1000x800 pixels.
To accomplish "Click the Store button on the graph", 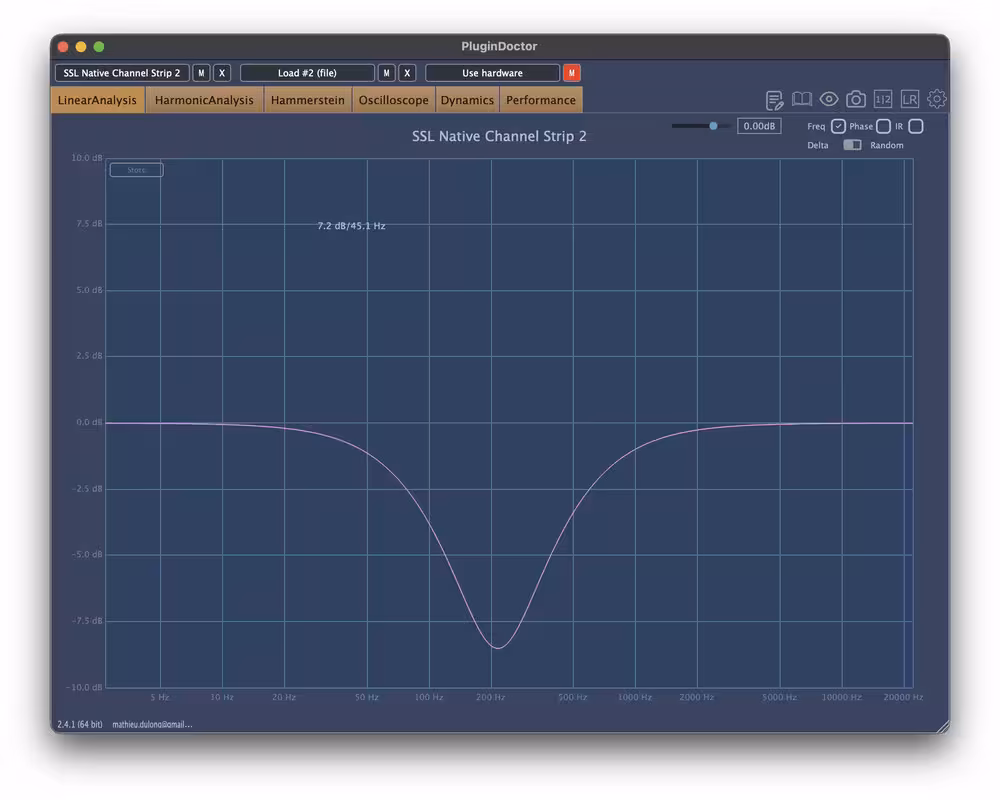I will 136,170.
